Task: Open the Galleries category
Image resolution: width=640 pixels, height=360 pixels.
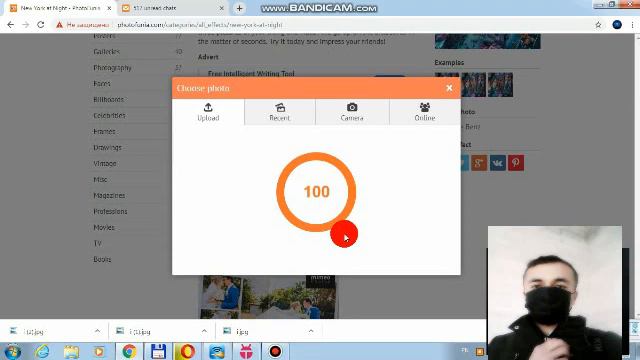Action: tap(107, 52)
